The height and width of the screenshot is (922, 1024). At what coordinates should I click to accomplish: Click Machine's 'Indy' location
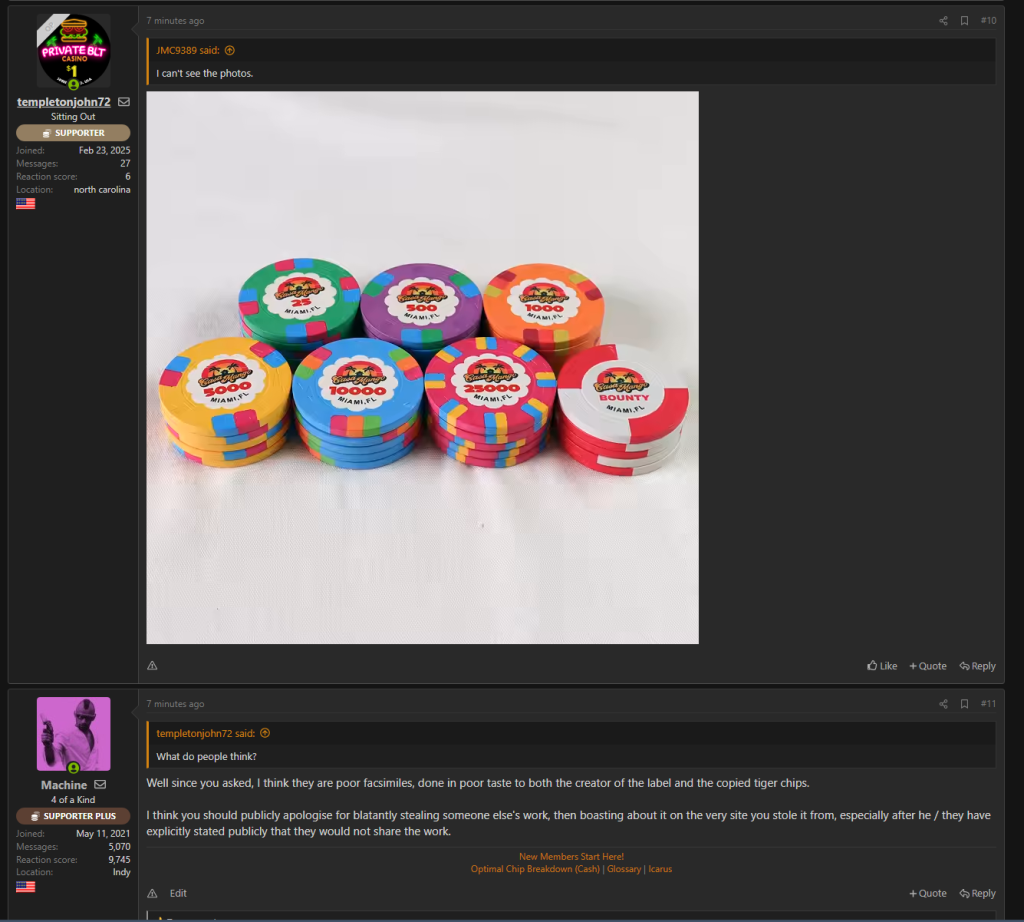pyautogui.click(x=121, y=872)
